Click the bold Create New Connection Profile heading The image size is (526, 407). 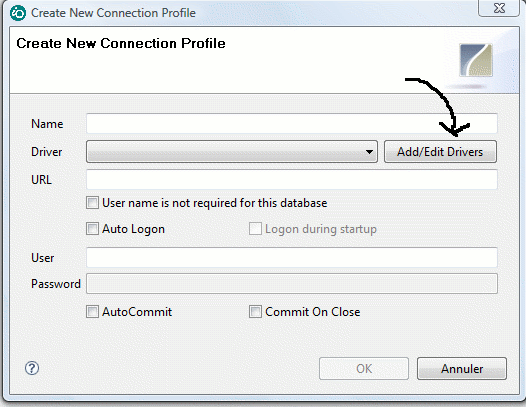click(x=121, y=43)
